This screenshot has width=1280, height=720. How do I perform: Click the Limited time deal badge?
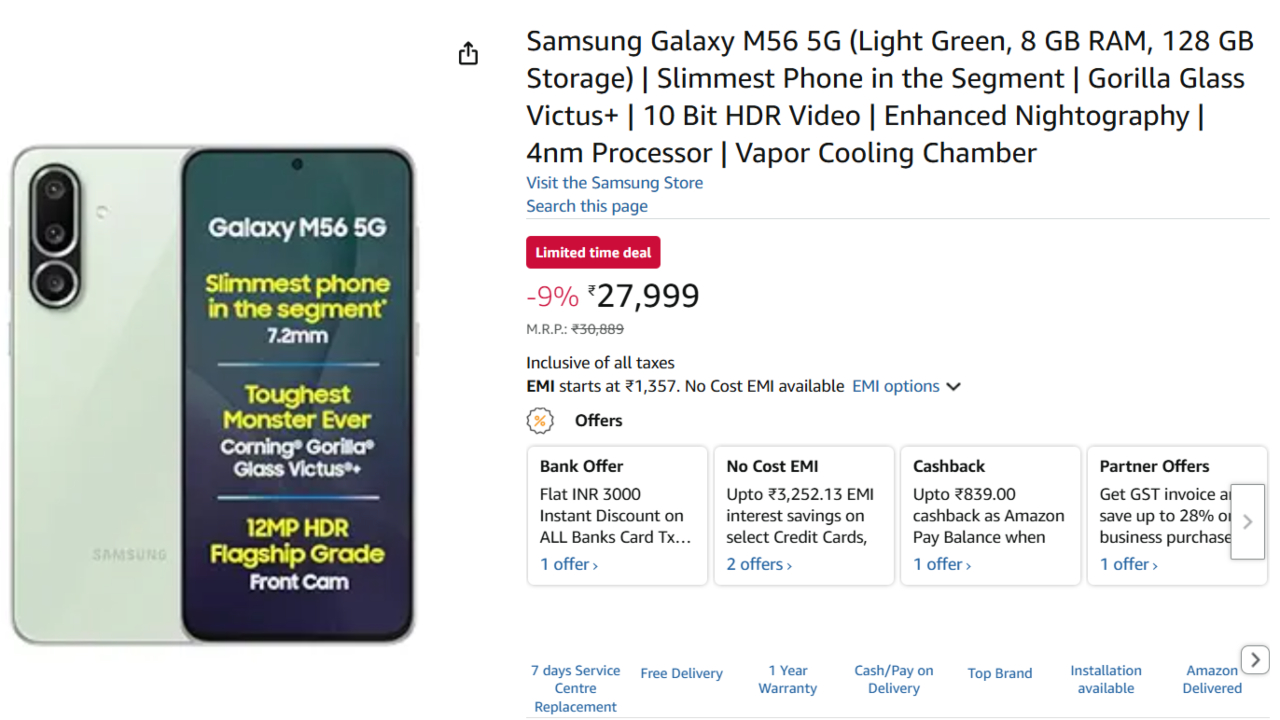click(593, 253)
